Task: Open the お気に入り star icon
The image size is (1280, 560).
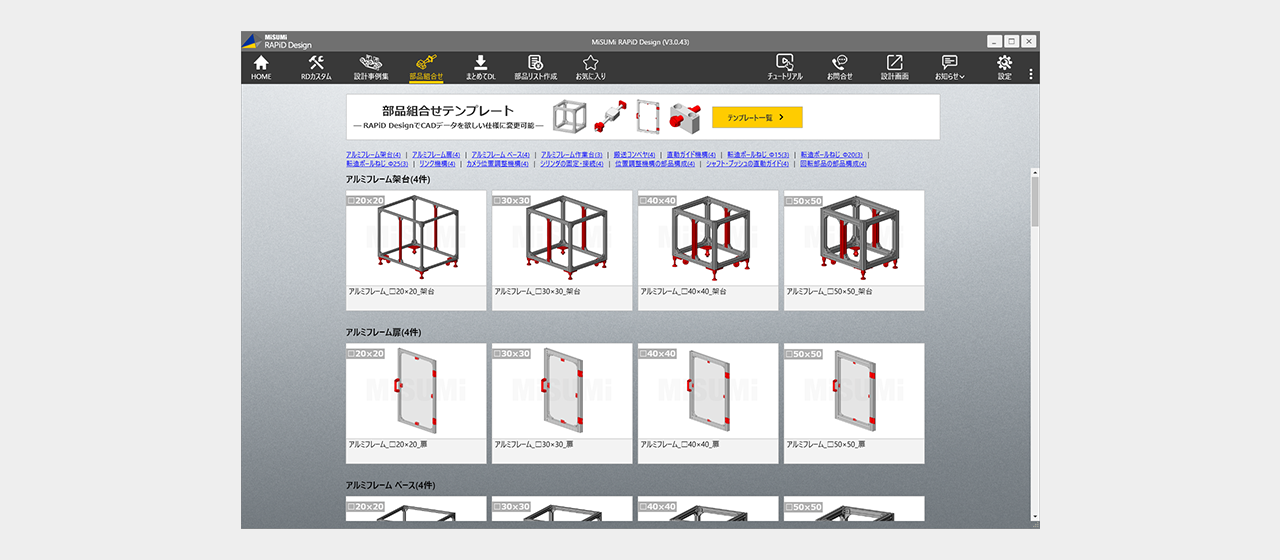Action: [x=590, y=66]
